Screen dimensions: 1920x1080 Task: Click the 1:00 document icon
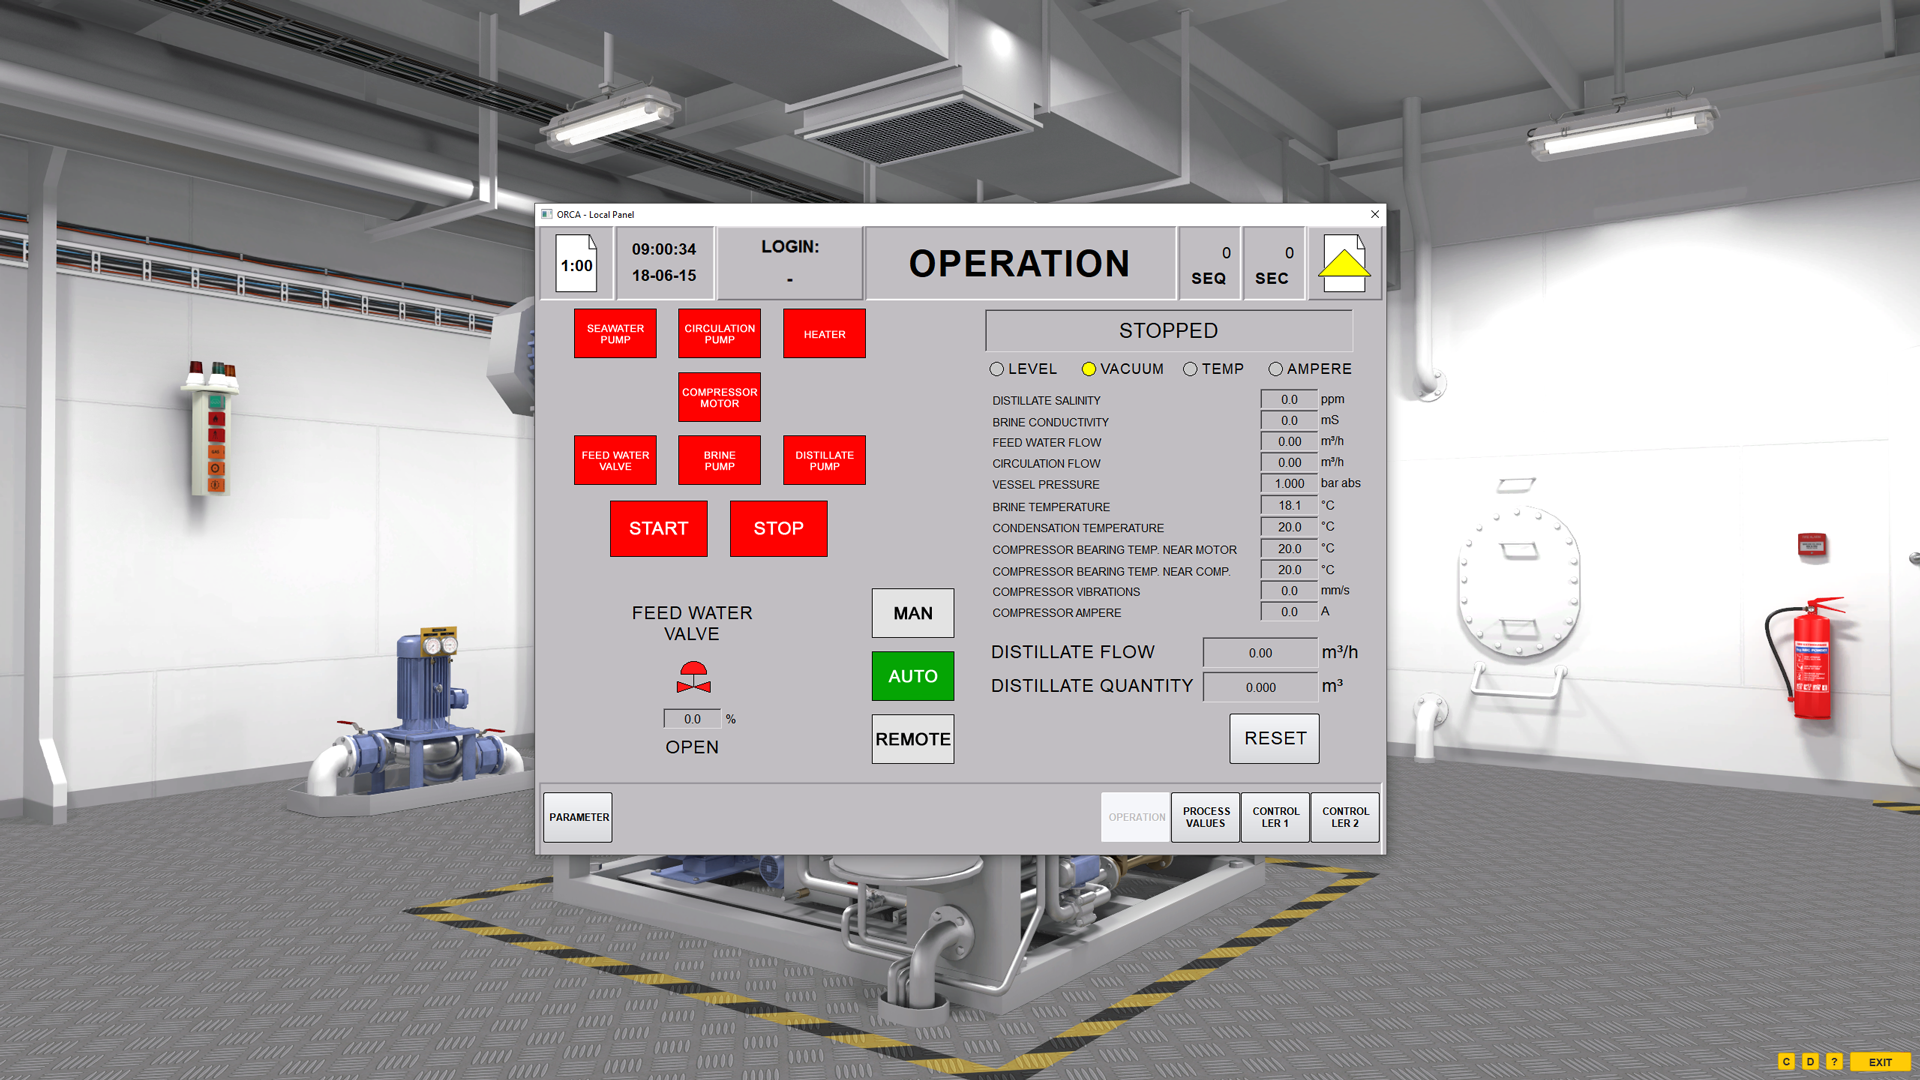tap(576, 264)
